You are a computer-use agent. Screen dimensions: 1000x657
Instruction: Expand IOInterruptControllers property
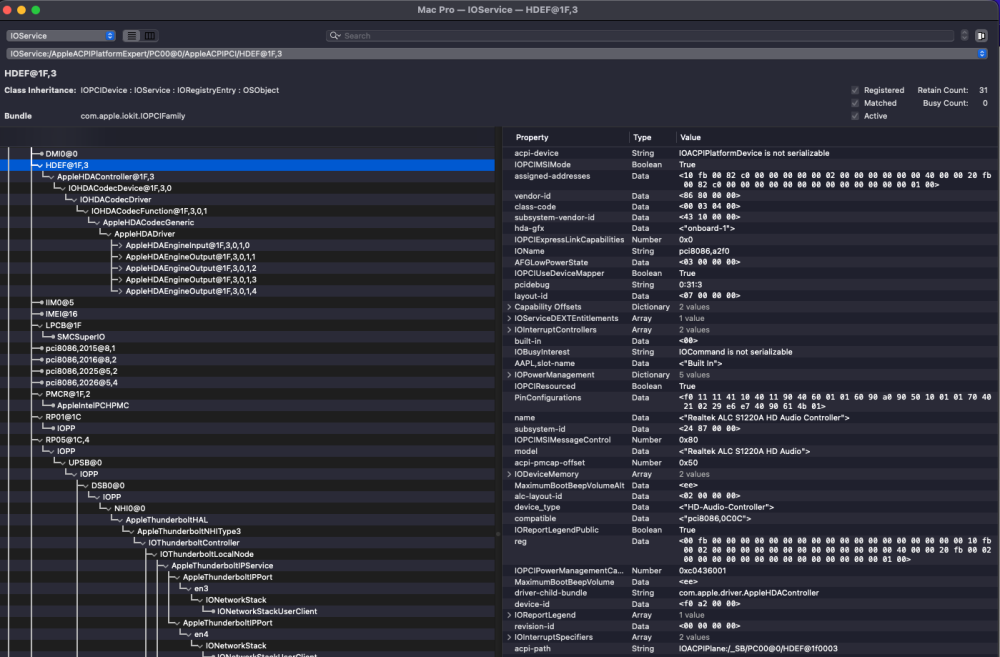click(x=509, y=330)
